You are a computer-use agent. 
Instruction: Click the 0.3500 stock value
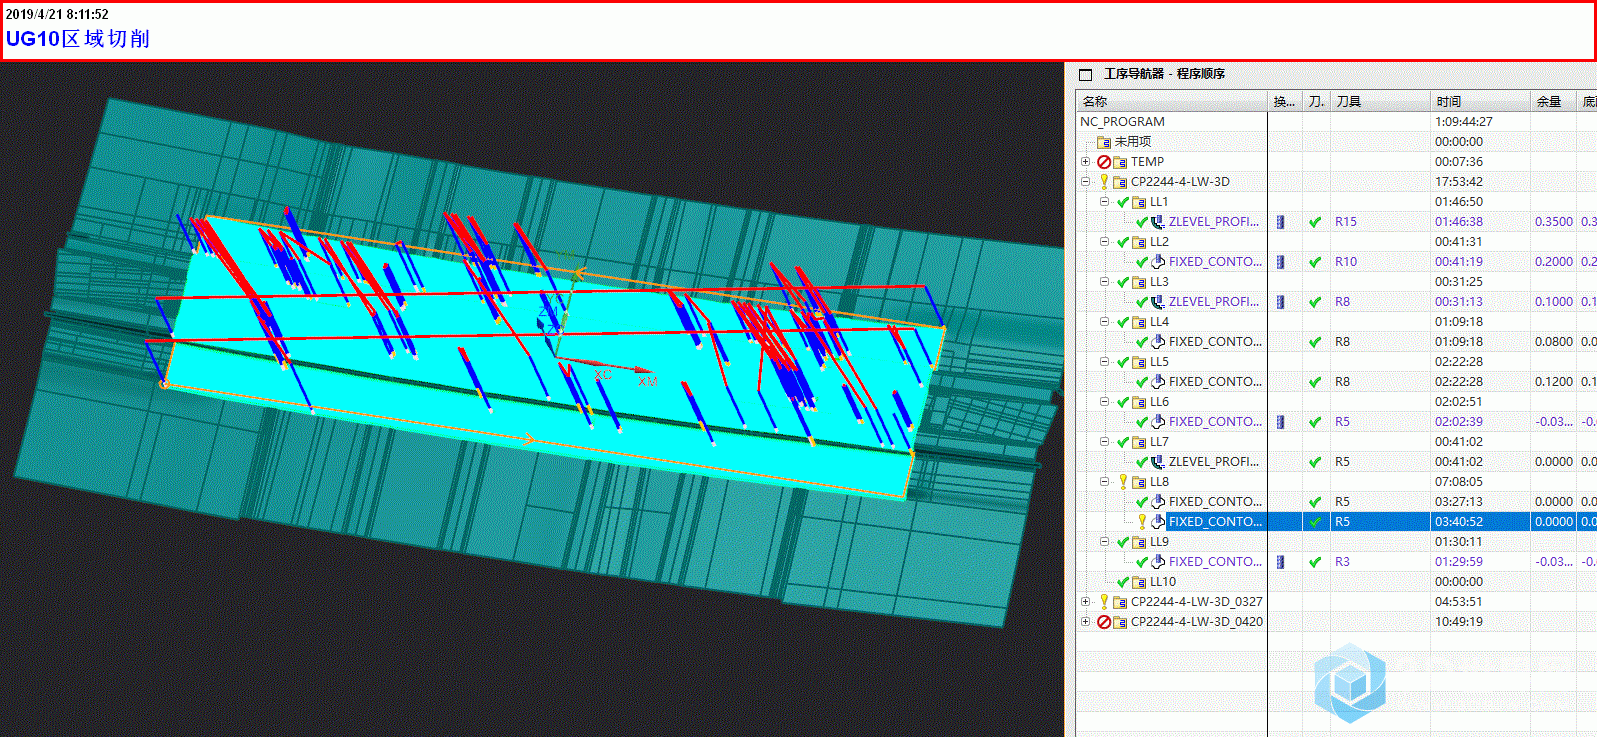coord(1554,222)
